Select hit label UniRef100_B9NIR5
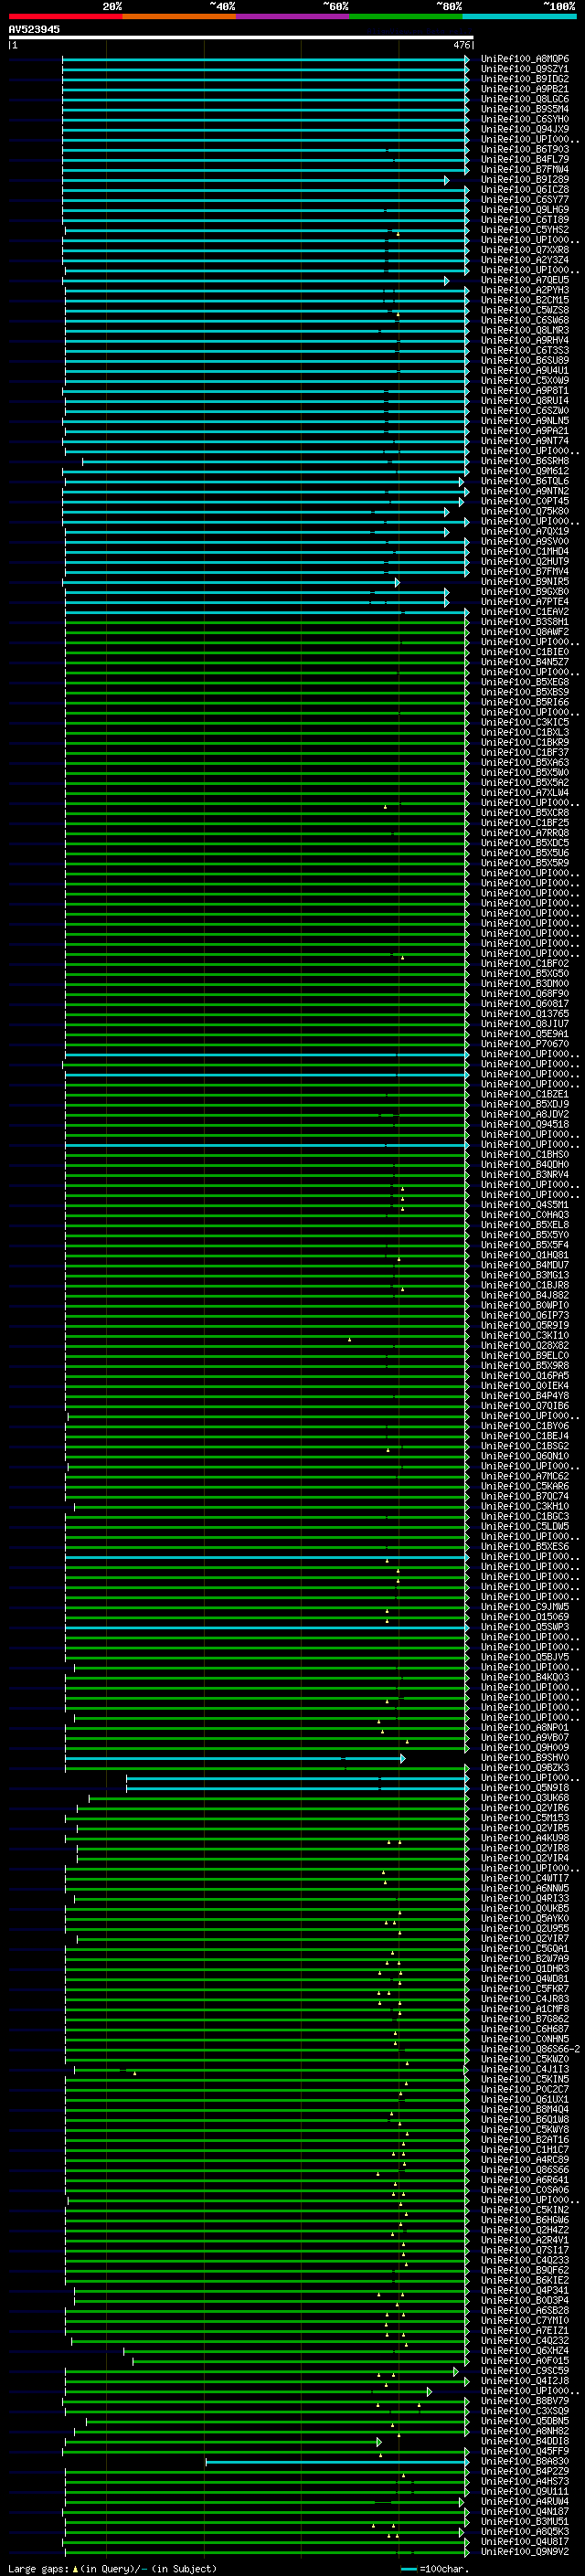Viewport: 585px width, 2576px height. [524, 582]
